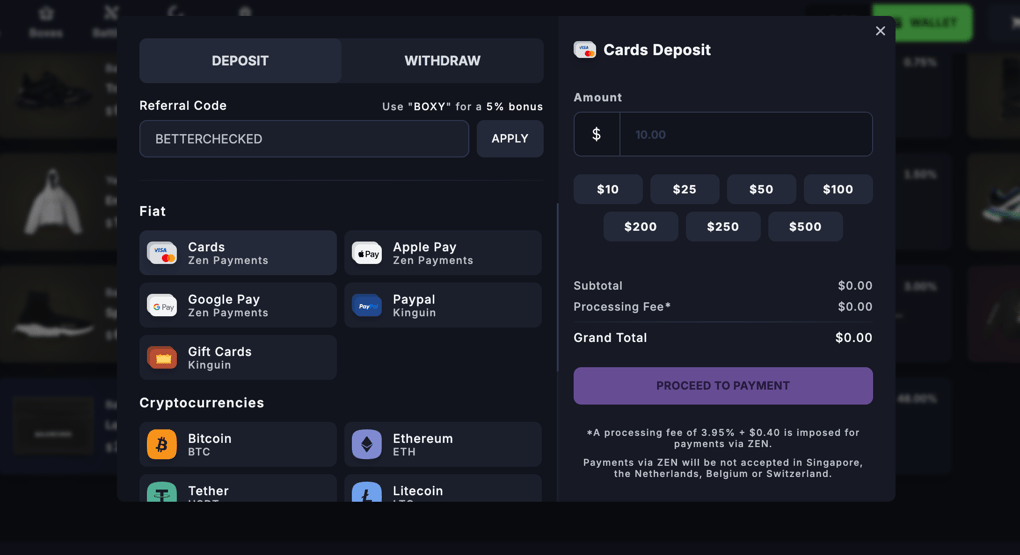Choose the $25 preset amount
The image size is (1020, 555).
[685, 189]
